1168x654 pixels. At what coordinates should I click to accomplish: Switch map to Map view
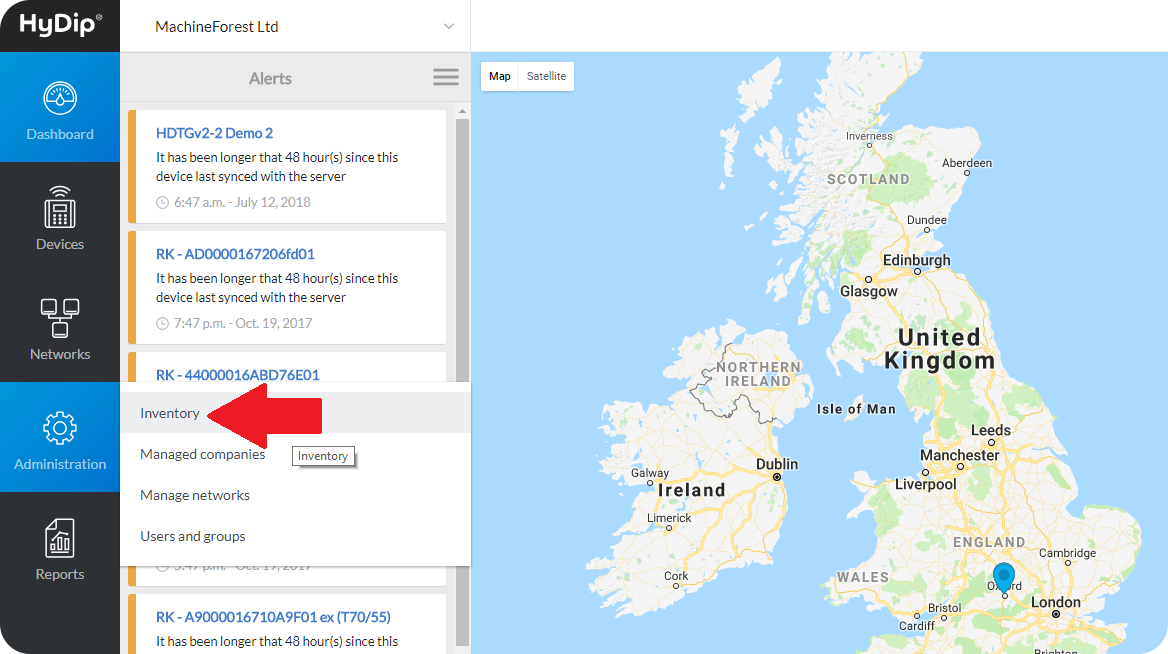coord(500,76)
